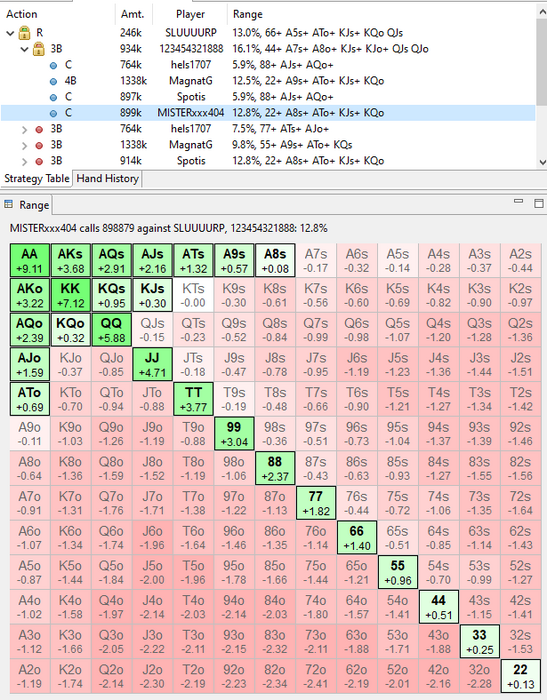Screen dimensions: 547x700
Task: Click the ATo +0.69 hand cell
Action: pyautogui.click(x=29, y=399)
